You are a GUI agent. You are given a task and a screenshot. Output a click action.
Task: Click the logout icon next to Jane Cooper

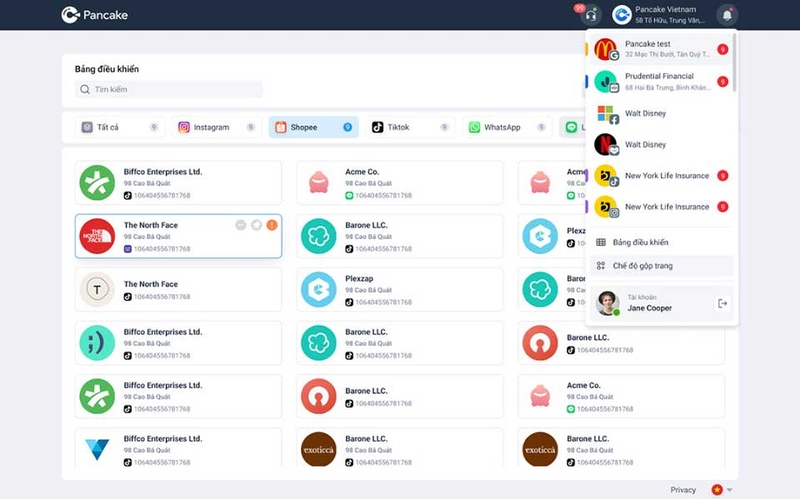click(x=722, y=304)
